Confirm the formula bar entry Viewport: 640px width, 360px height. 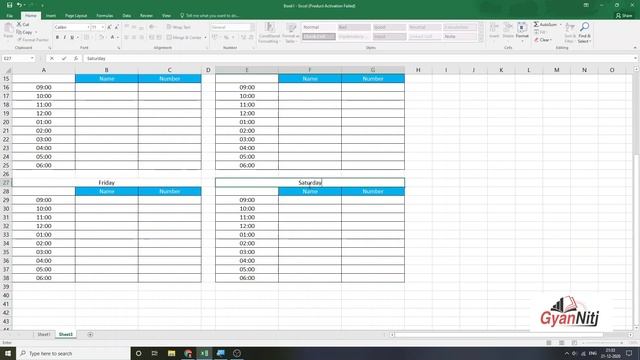(64, 58)
